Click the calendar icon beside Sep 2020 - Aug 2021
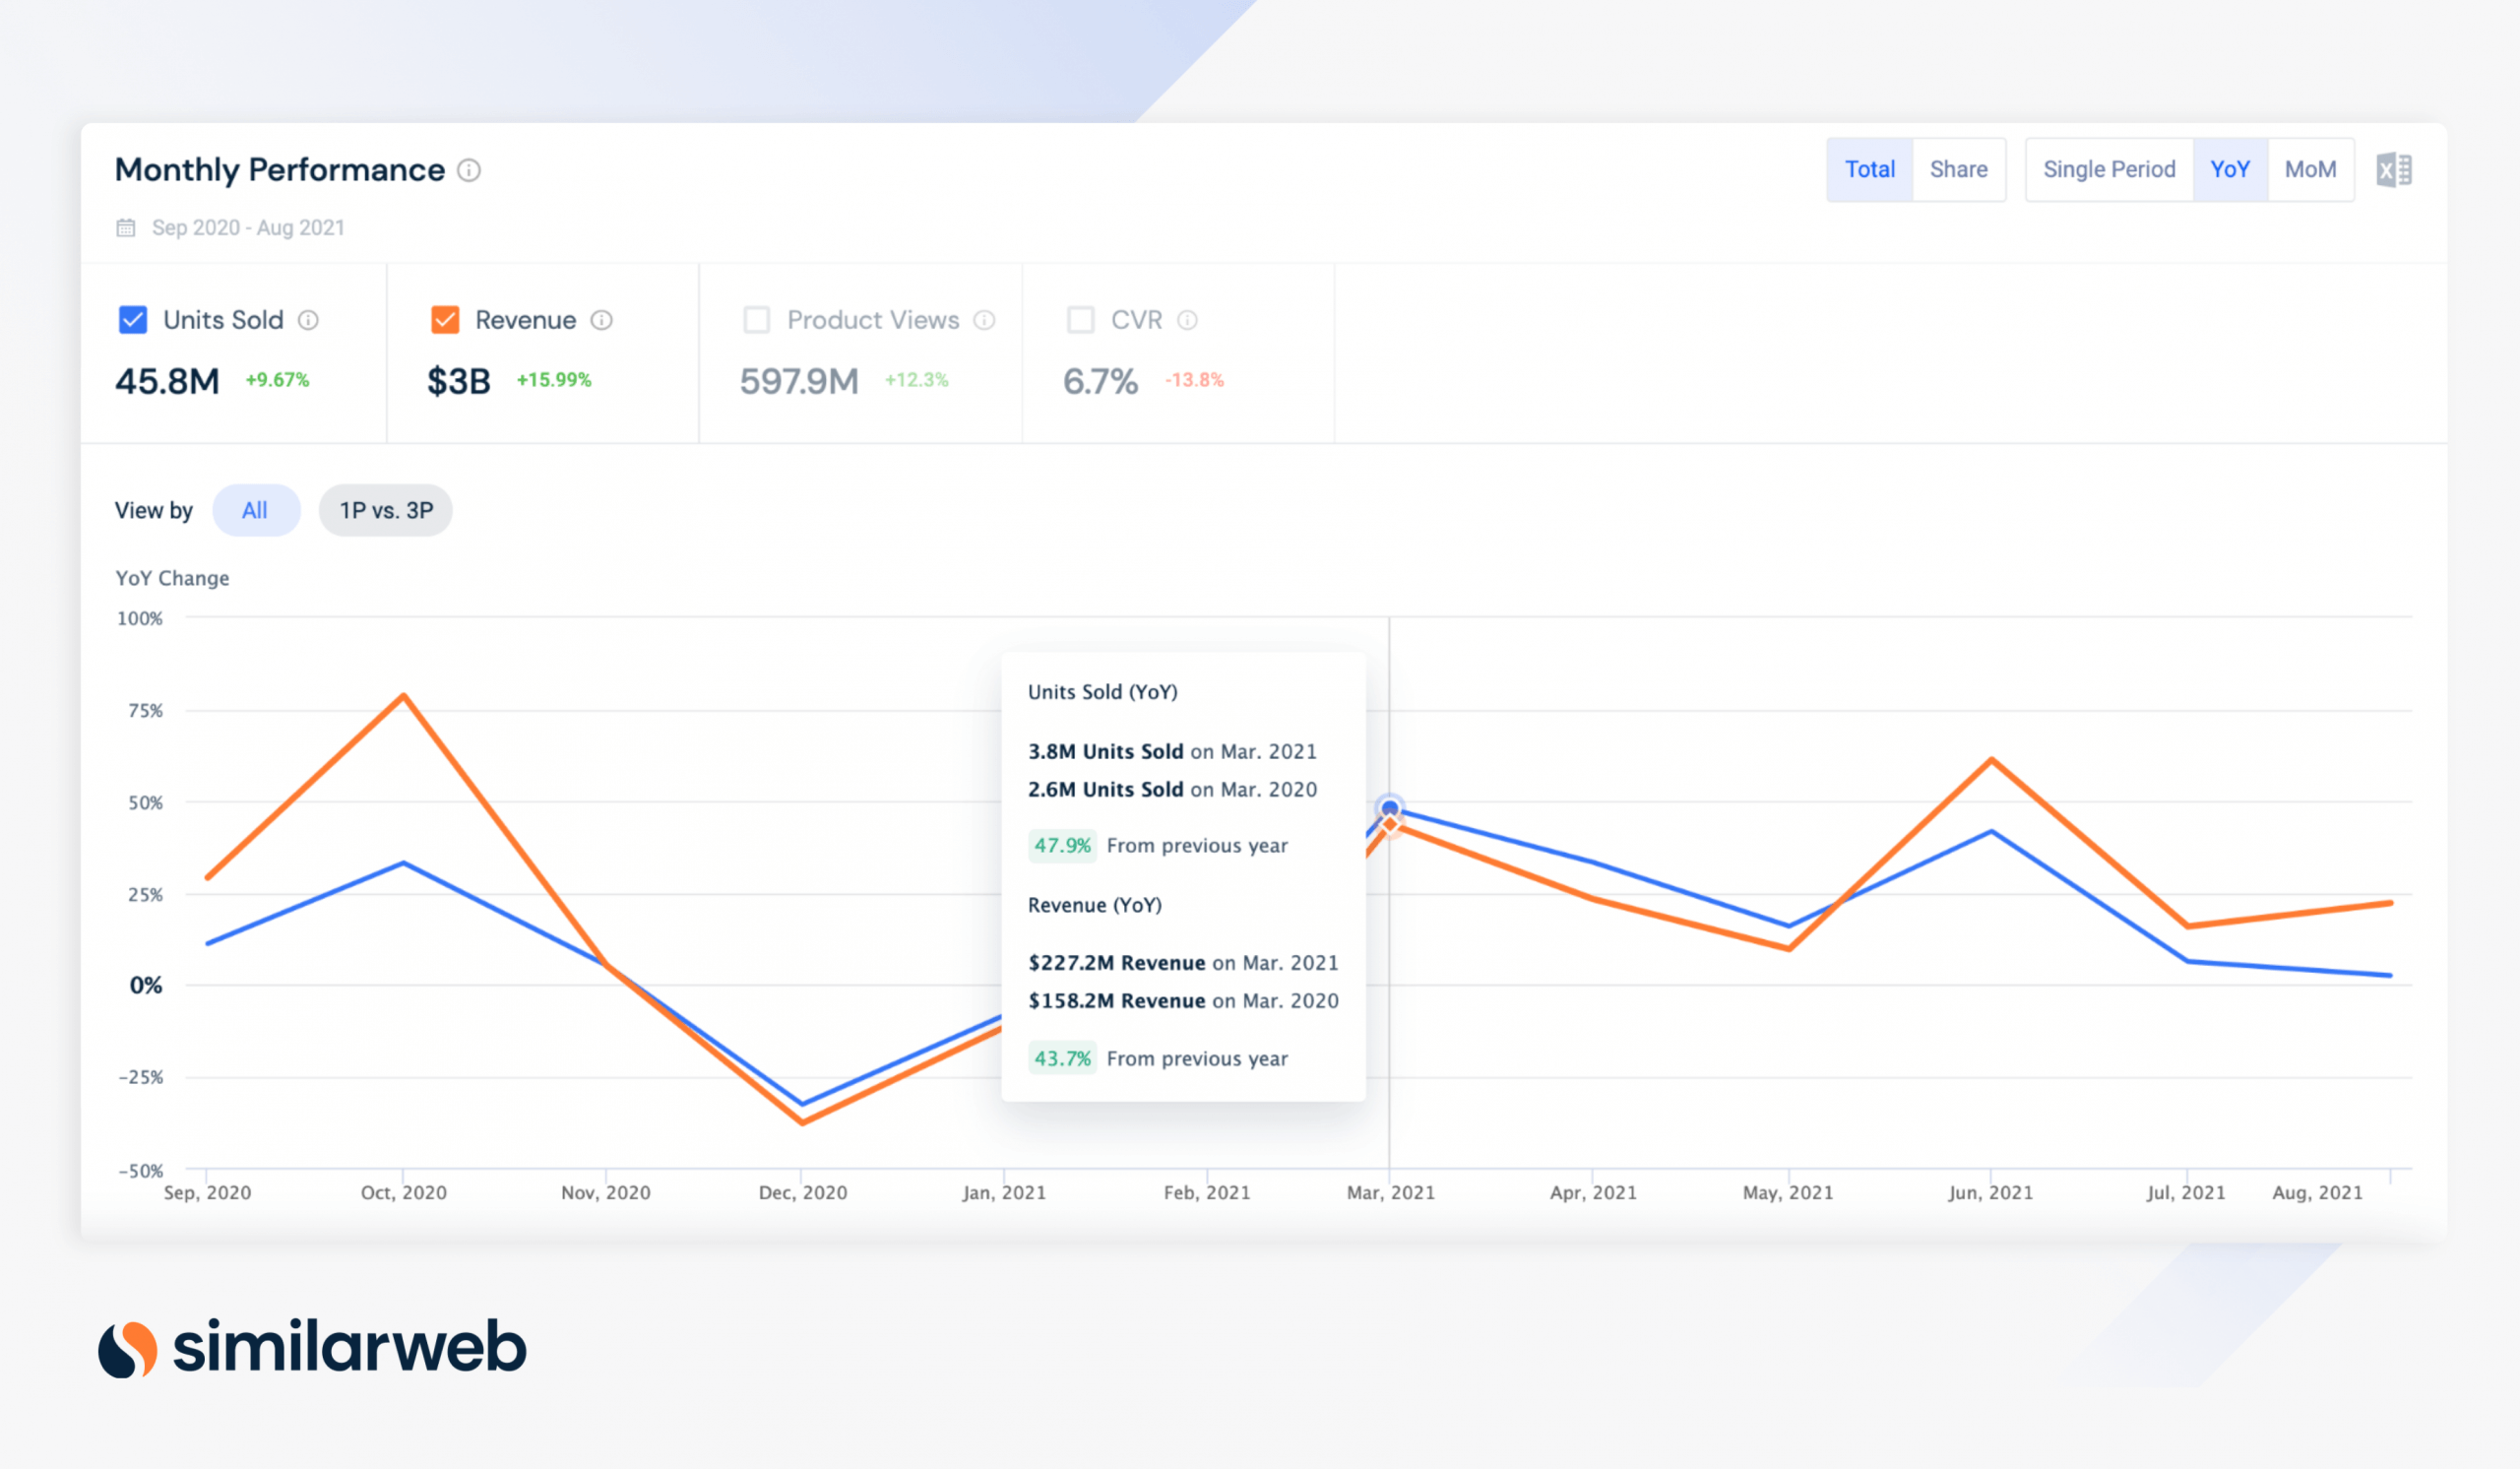This screenshot has width=2520, height=1469. (126, 227)
